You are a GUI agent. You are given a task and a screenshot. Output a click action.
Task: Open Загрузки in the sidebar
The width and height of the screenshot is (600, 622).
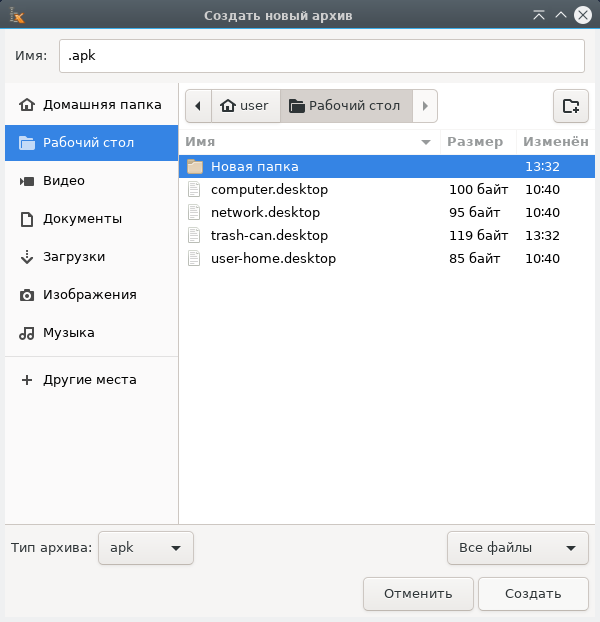tap(73, 257)
